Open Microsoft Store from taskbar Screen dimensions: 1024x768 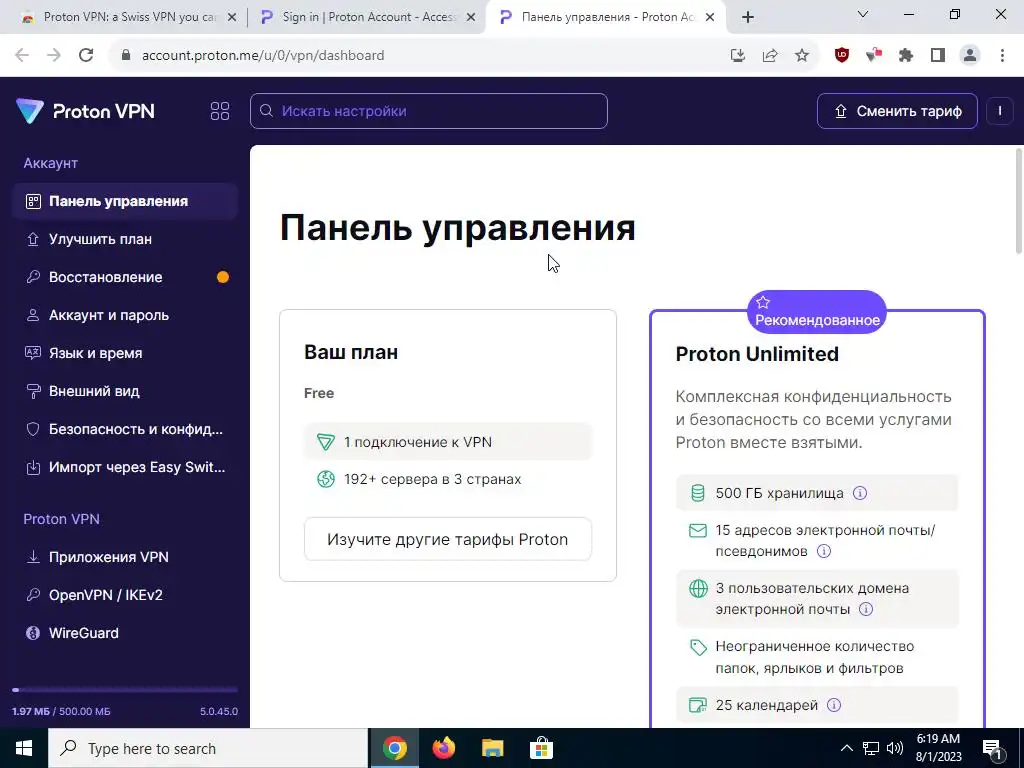(541, 748)
